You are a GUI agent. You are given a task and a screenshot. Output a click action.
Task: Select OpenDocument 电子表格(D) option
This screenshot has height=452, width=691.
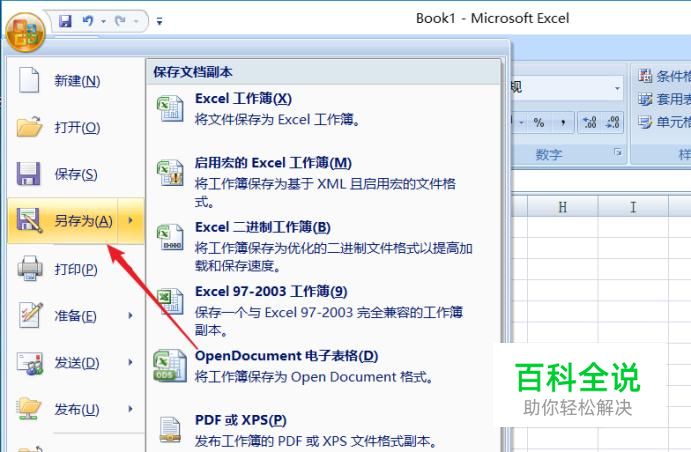pyautogui.click(x=324, y=366)
